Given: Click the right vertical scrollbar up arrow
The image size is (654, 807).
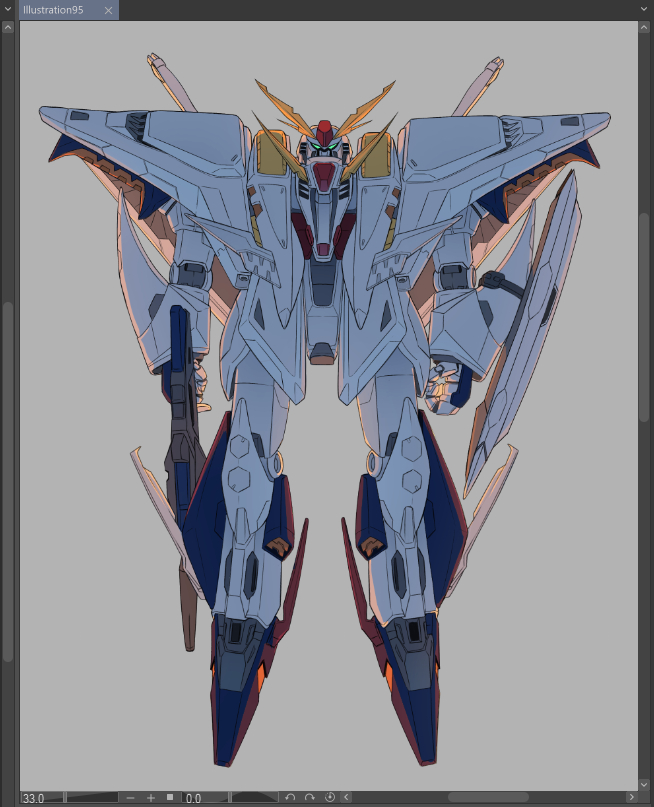Looking at the screenshot, I should 645,27.
